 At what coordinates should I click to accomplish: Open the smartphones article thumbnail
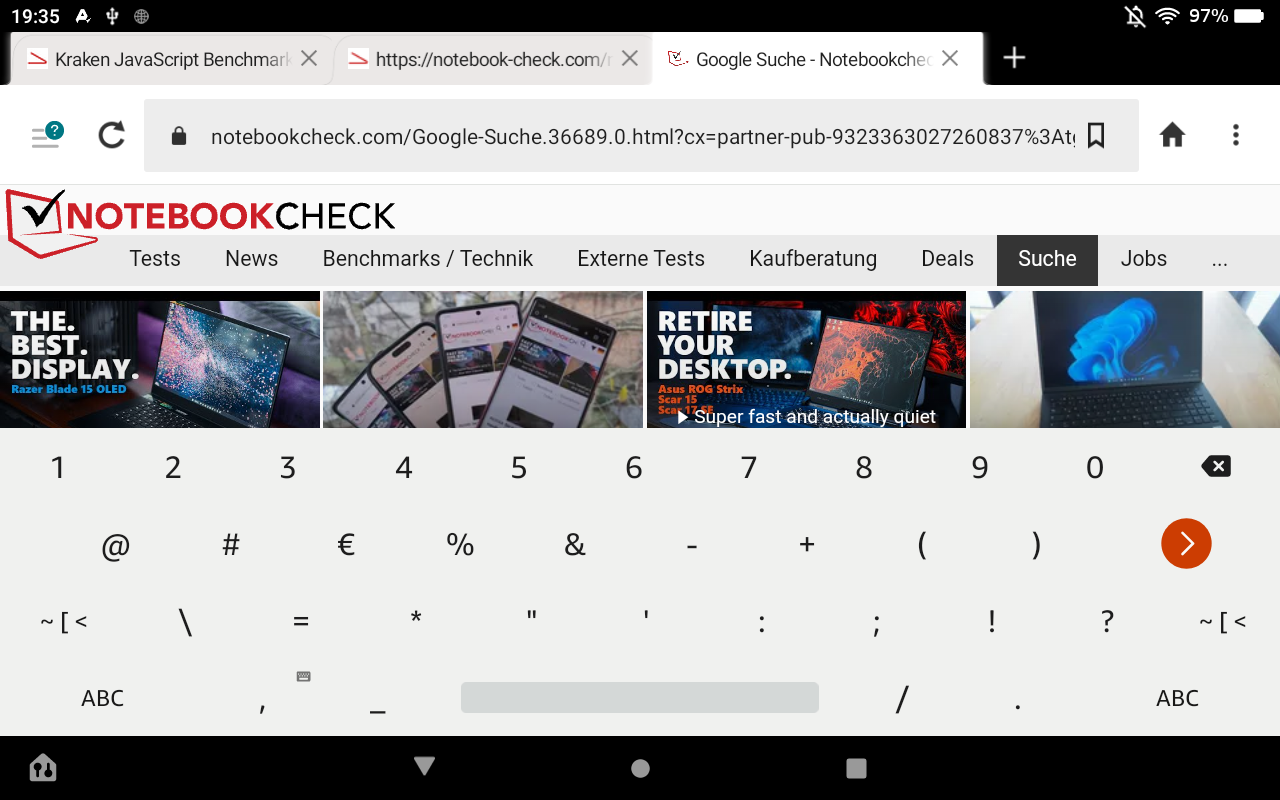[x=483, y=360]
